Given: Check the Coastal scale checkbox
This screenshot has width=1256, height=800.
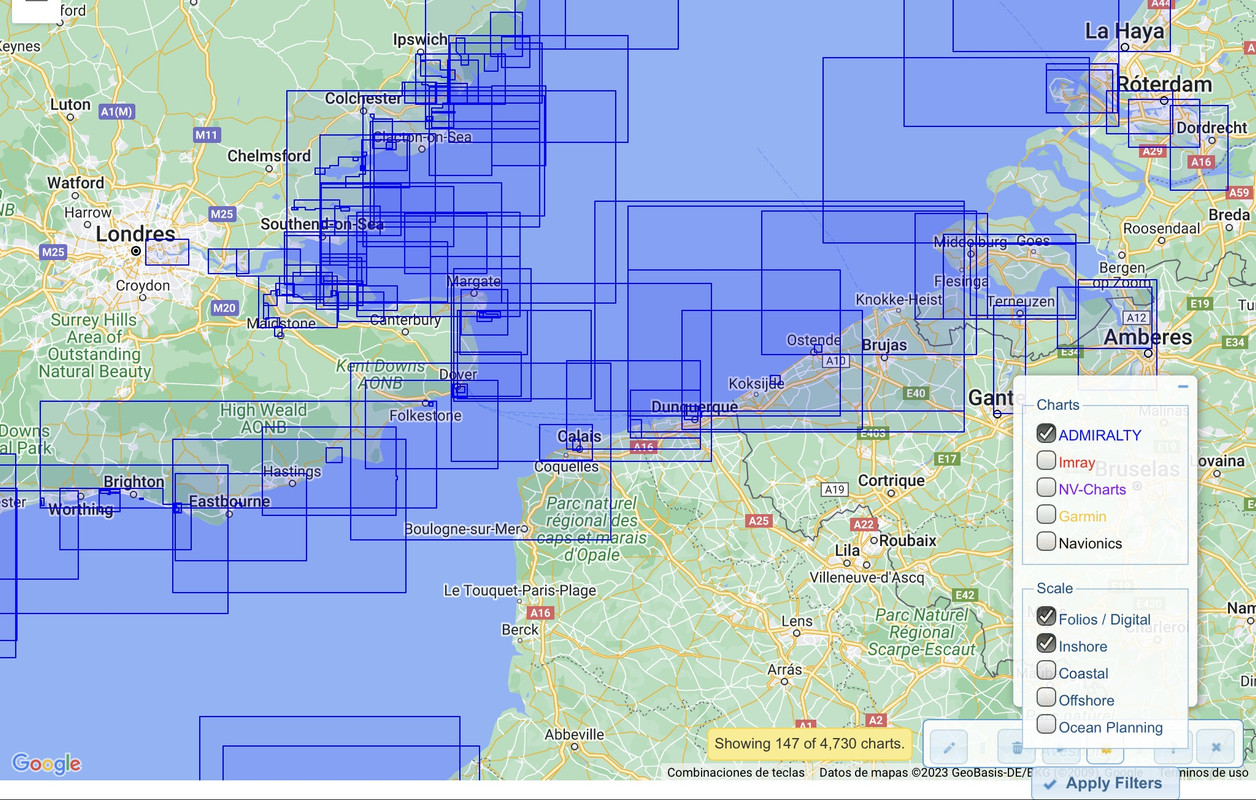Looking at the screenshot, I should pos(1046,672).
